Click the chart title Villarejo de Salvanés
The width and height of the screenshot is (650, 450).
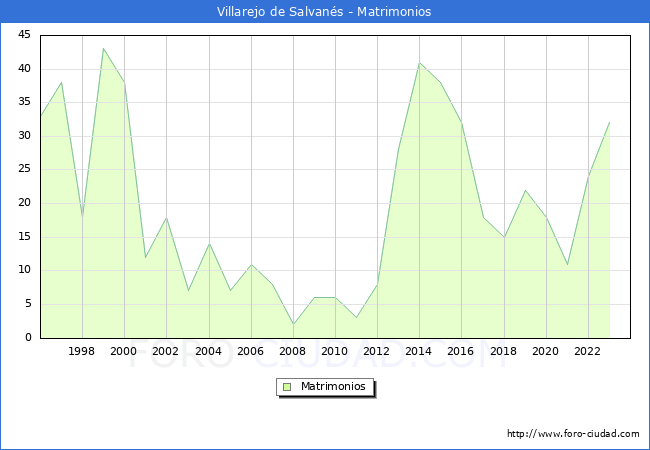click(x=324, y=12)
